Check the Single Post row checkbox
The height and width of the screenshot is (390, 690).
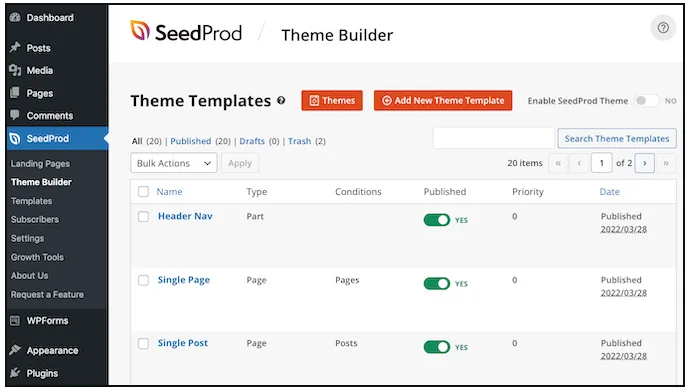pos(143,343)
